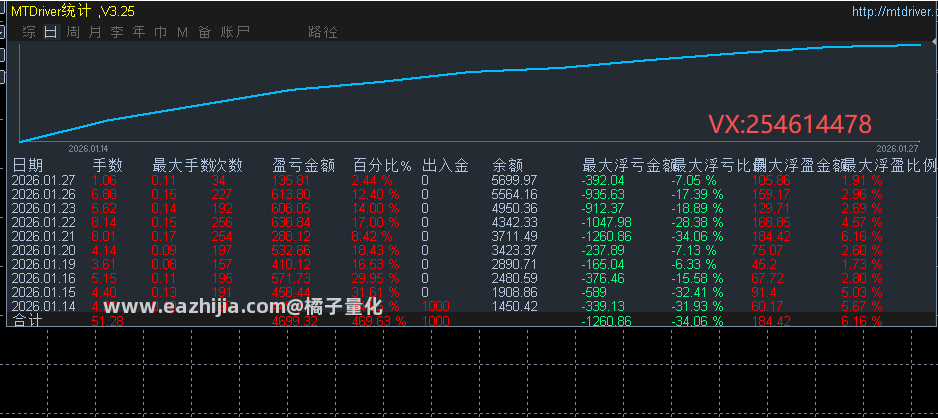Click floating profit value 168.85
The height and width of the screenshot is (418, 938).
[x=771, y=222]
